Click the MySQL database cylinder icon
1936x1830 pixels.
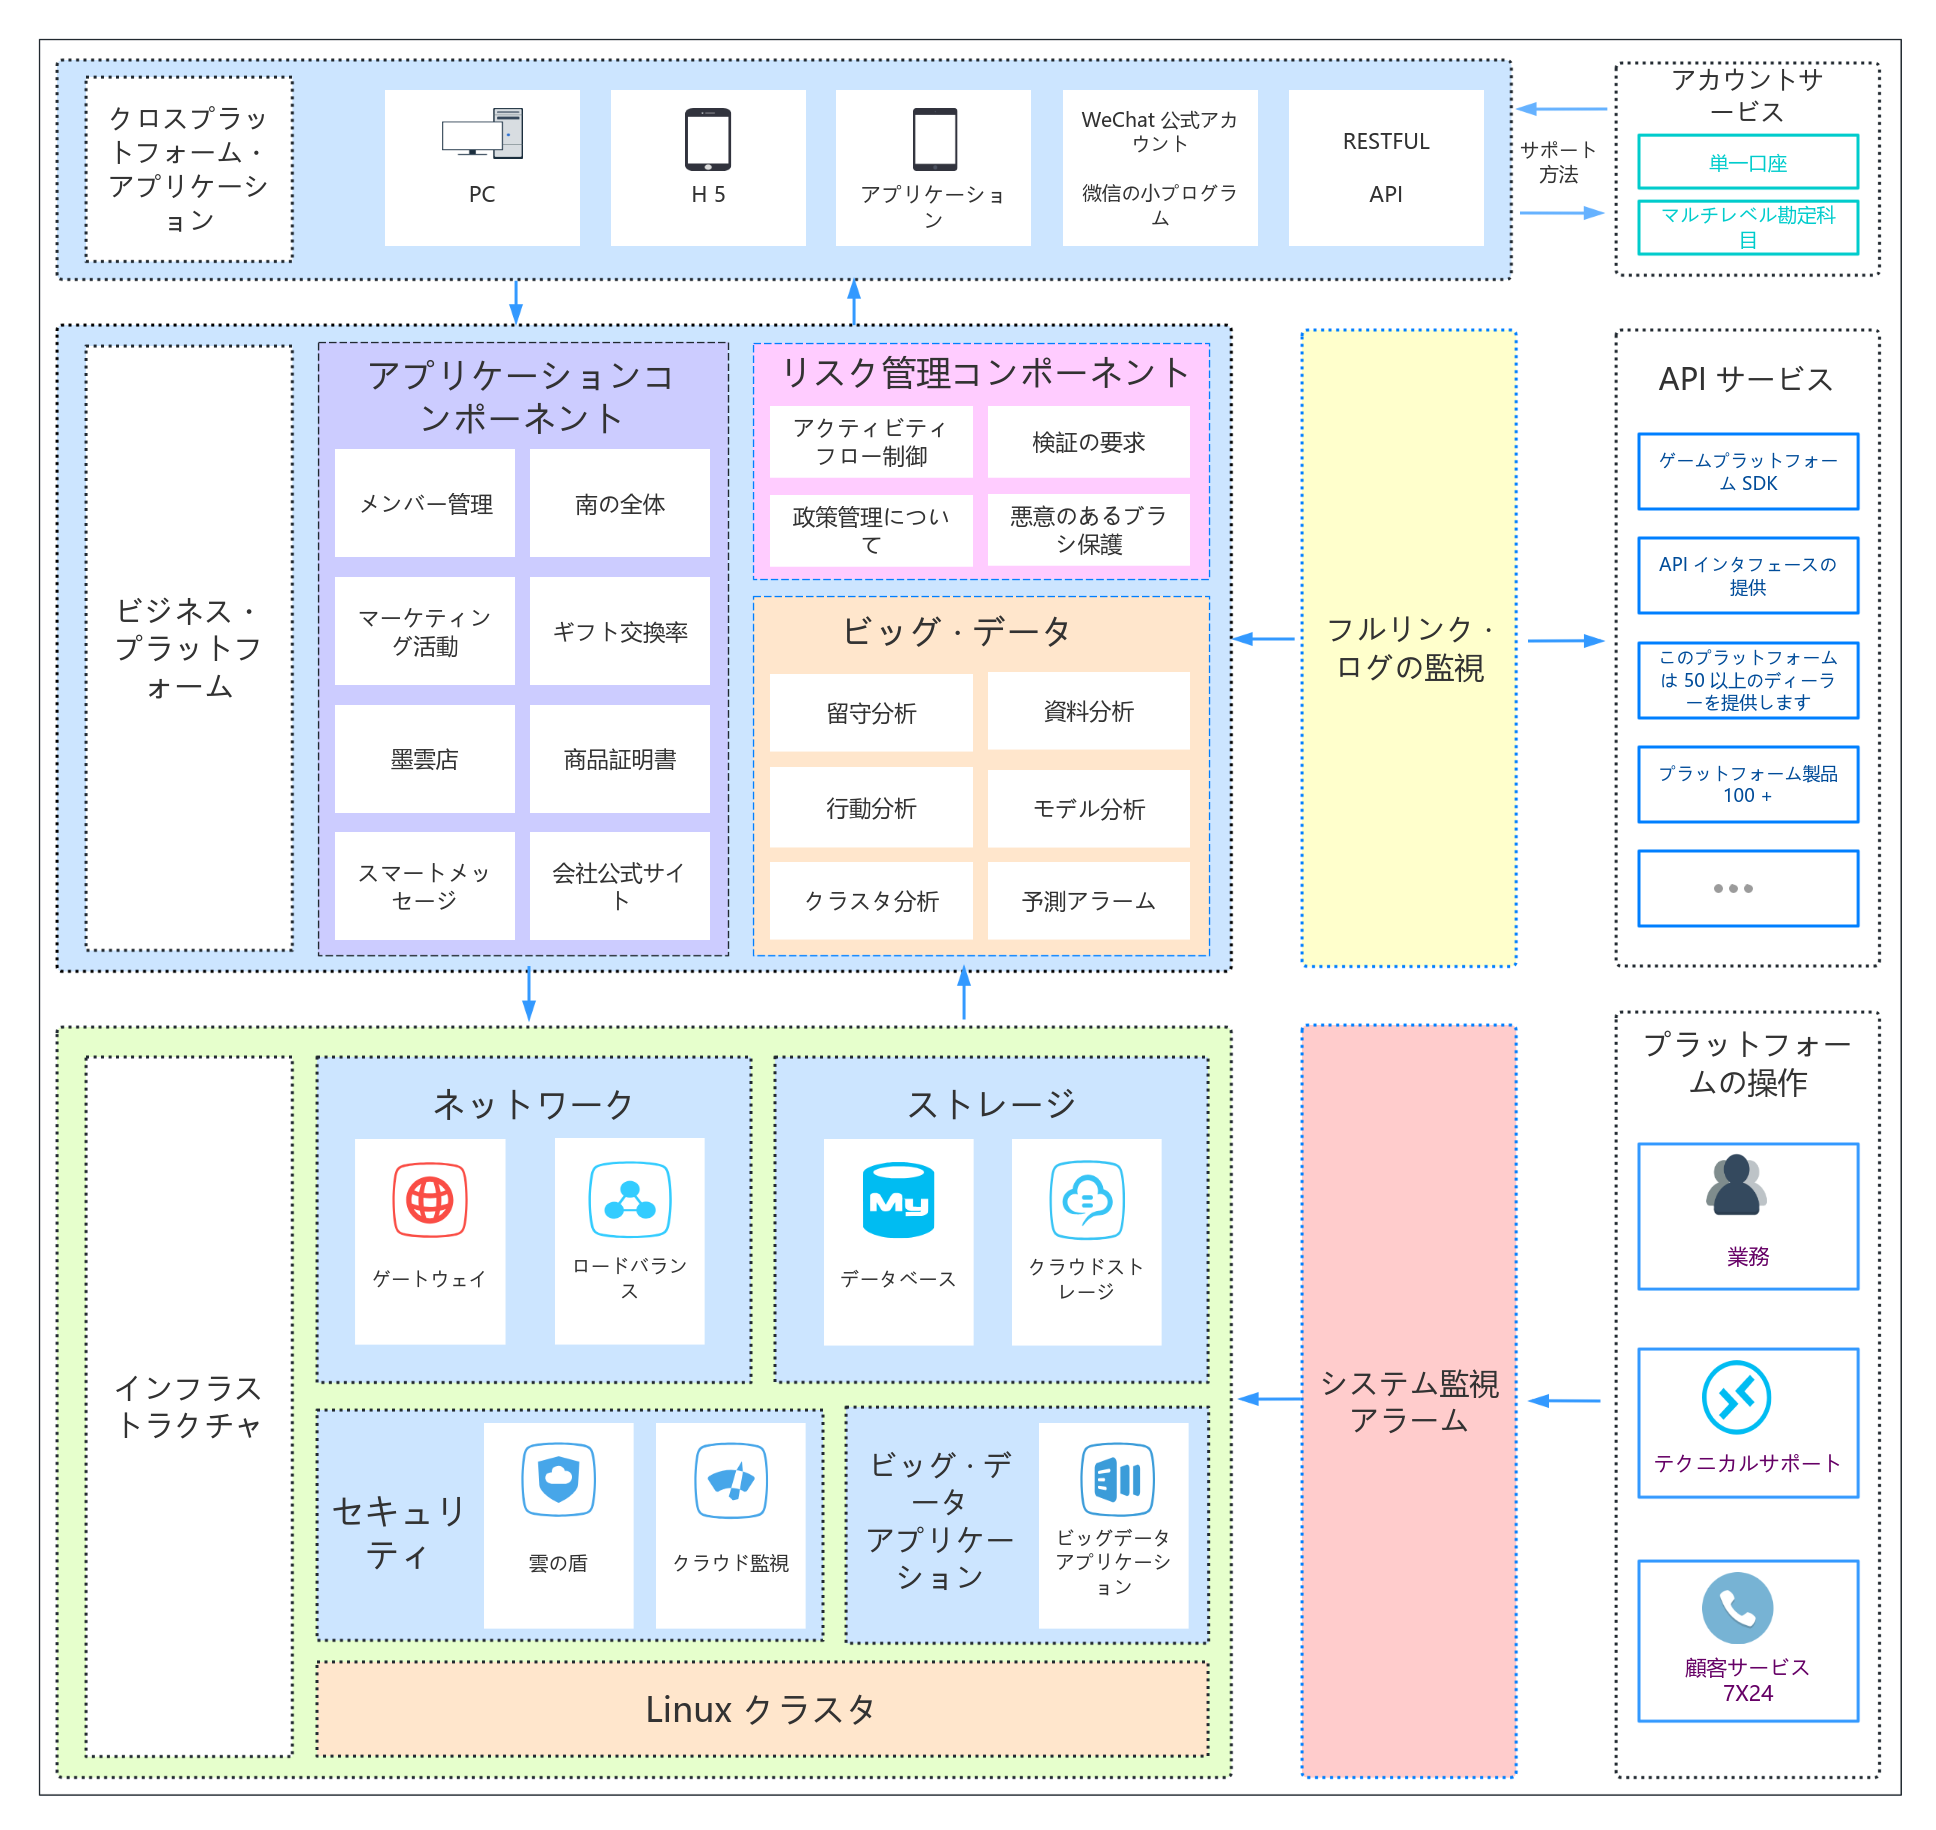[x=898, y=1200]
